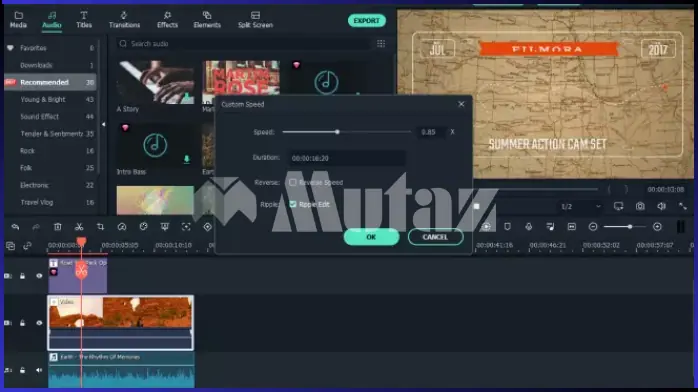Click the motion tracking target icon
The image size is (698, 392).
click(x=186, y=227)
